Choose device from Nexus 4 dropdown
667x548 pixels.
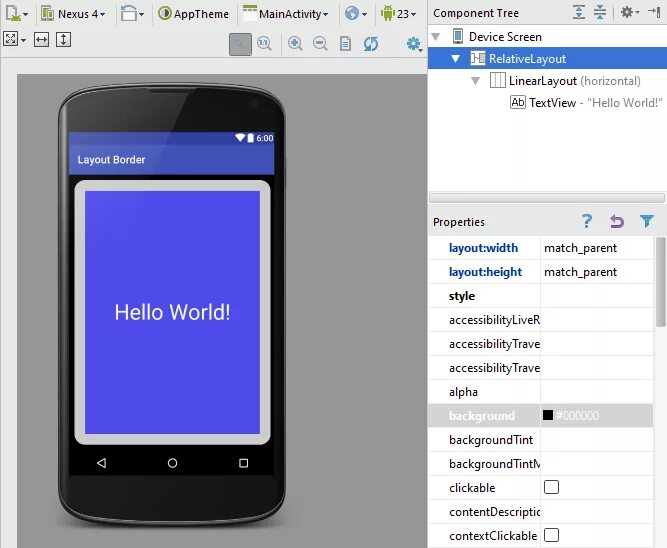click(x=73, y=14)
